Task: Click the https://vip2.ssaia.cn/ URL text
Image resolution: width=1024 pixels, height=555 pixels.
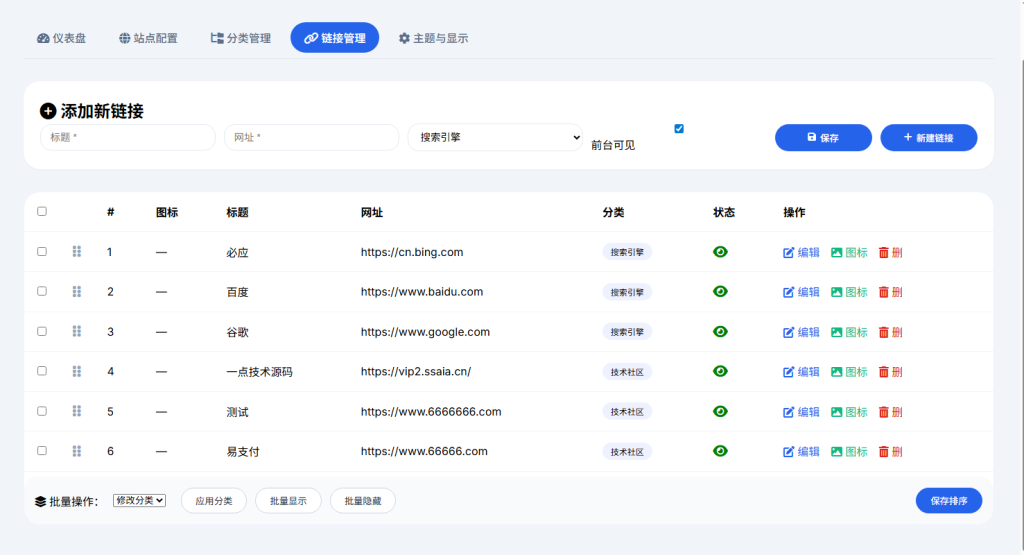Action: pyautogui.click(x=416, y=372)
